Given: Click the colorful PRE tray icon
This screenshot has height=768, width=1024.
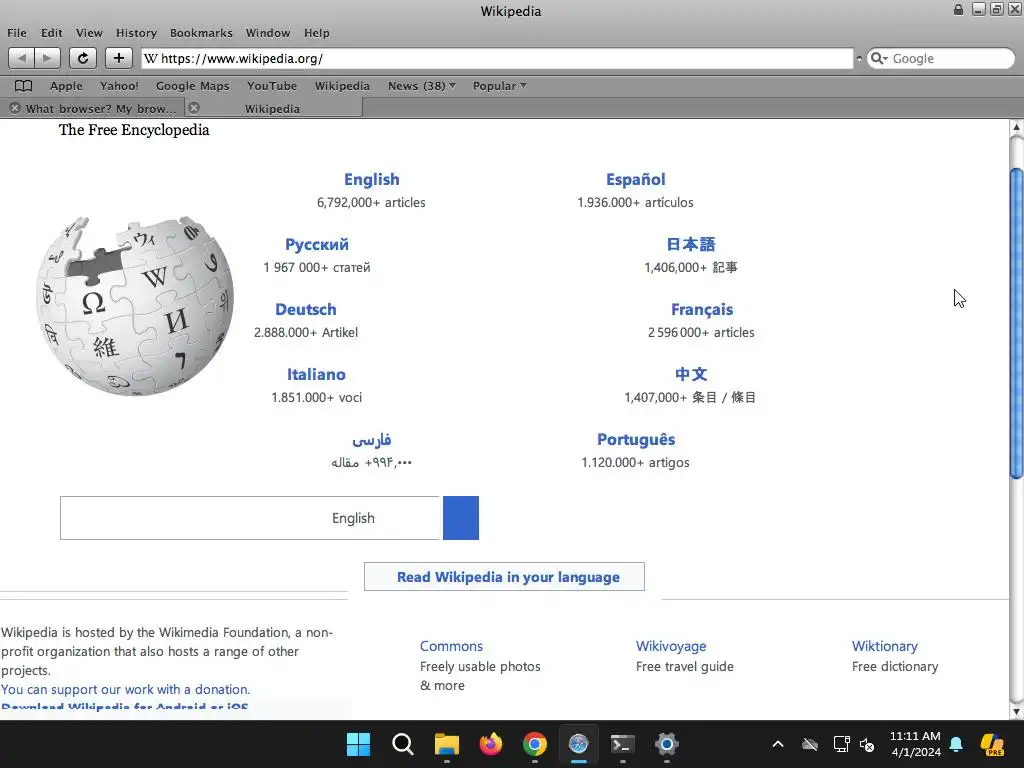Looking at the screenshot, I should 992,744.
